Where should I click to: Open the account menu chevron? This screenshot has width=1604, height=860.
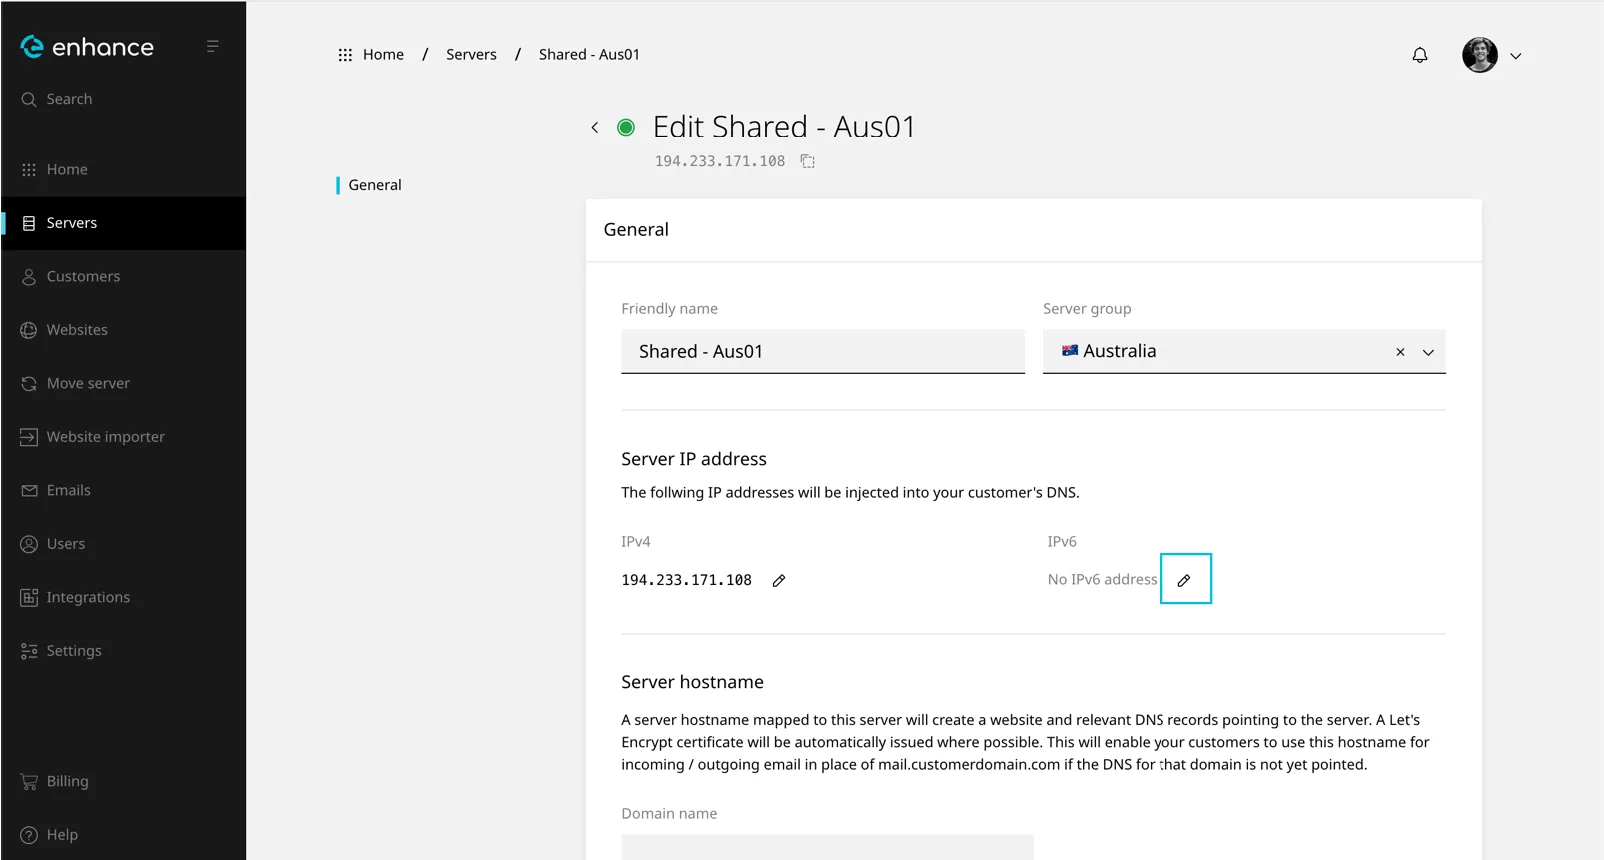[1516, 56]
